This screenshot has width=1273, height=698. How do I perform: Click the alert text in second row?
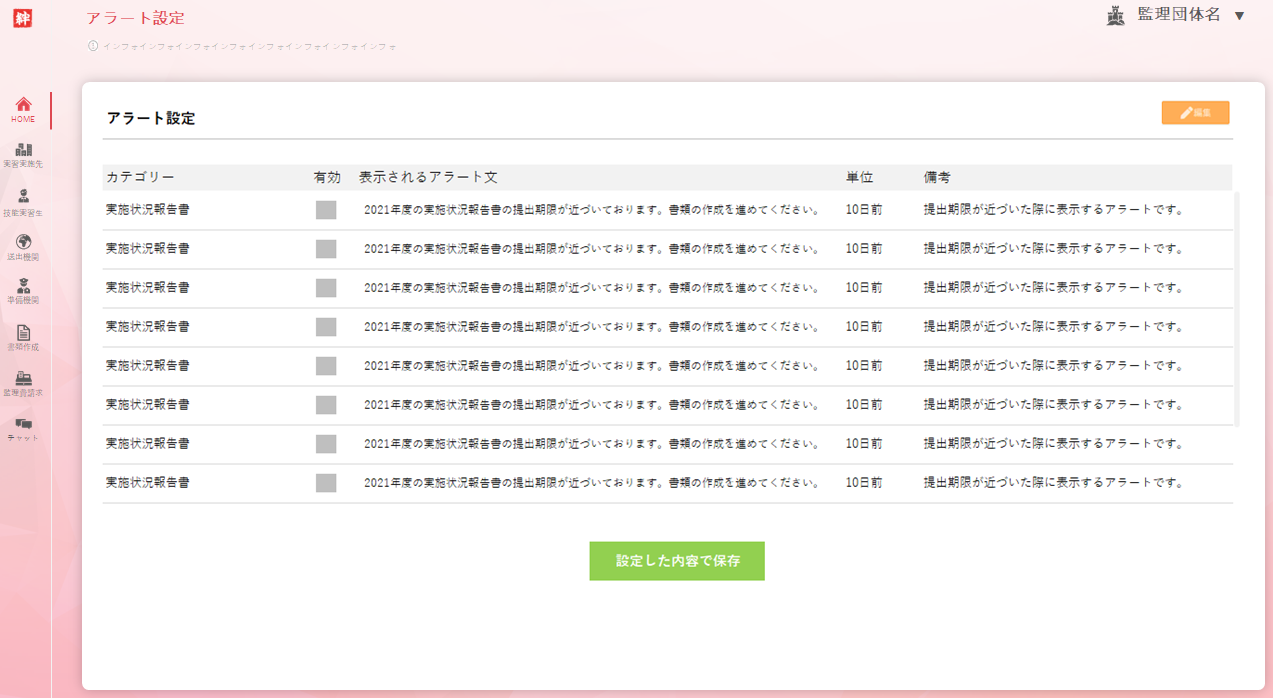pos(591,249)
